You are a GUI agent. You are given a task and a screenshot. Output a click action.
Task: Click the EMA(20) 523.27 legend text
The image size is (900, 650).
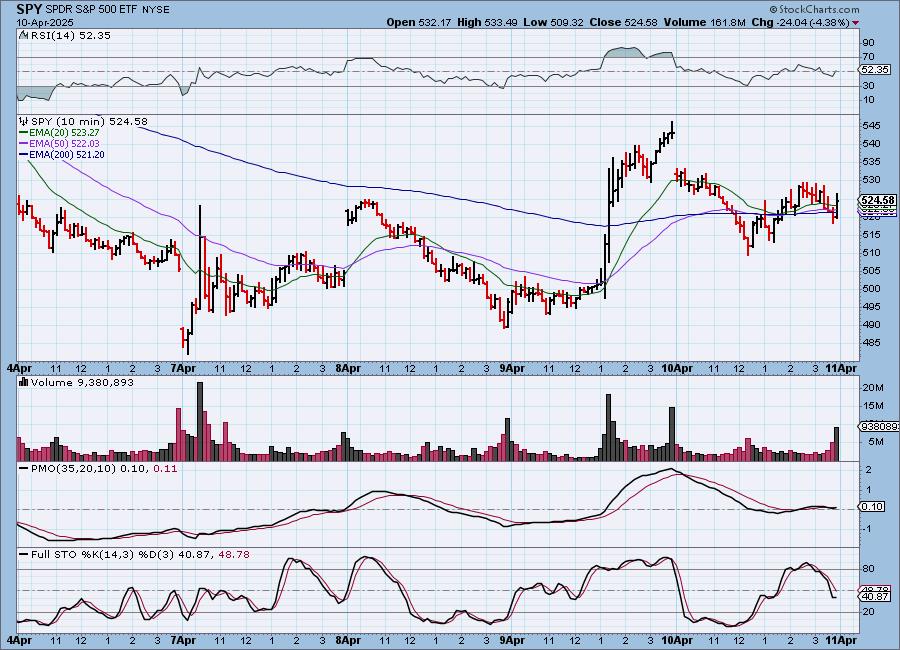tap(67, 133)
